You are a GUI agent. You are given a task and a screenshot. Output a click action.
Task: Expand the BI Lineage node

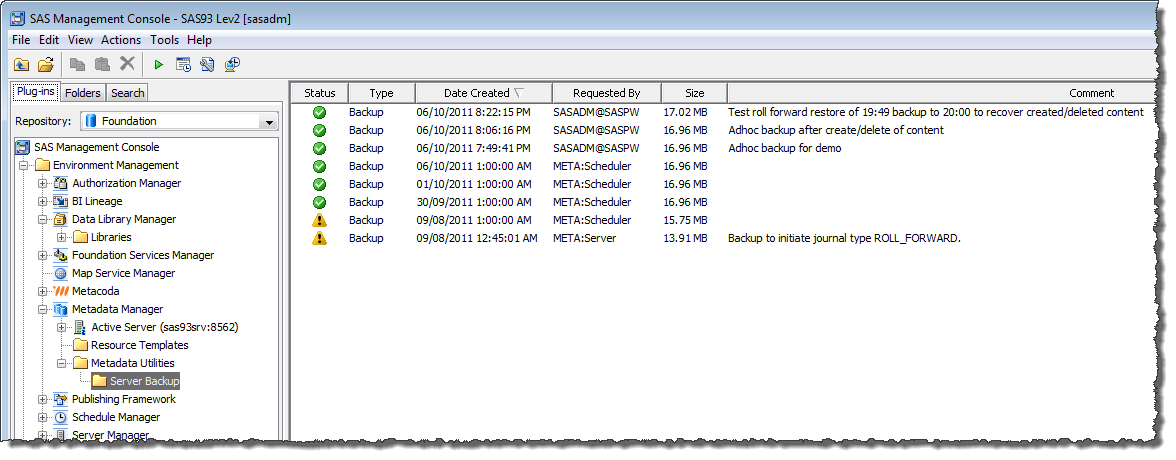click(x=43, y=201)
